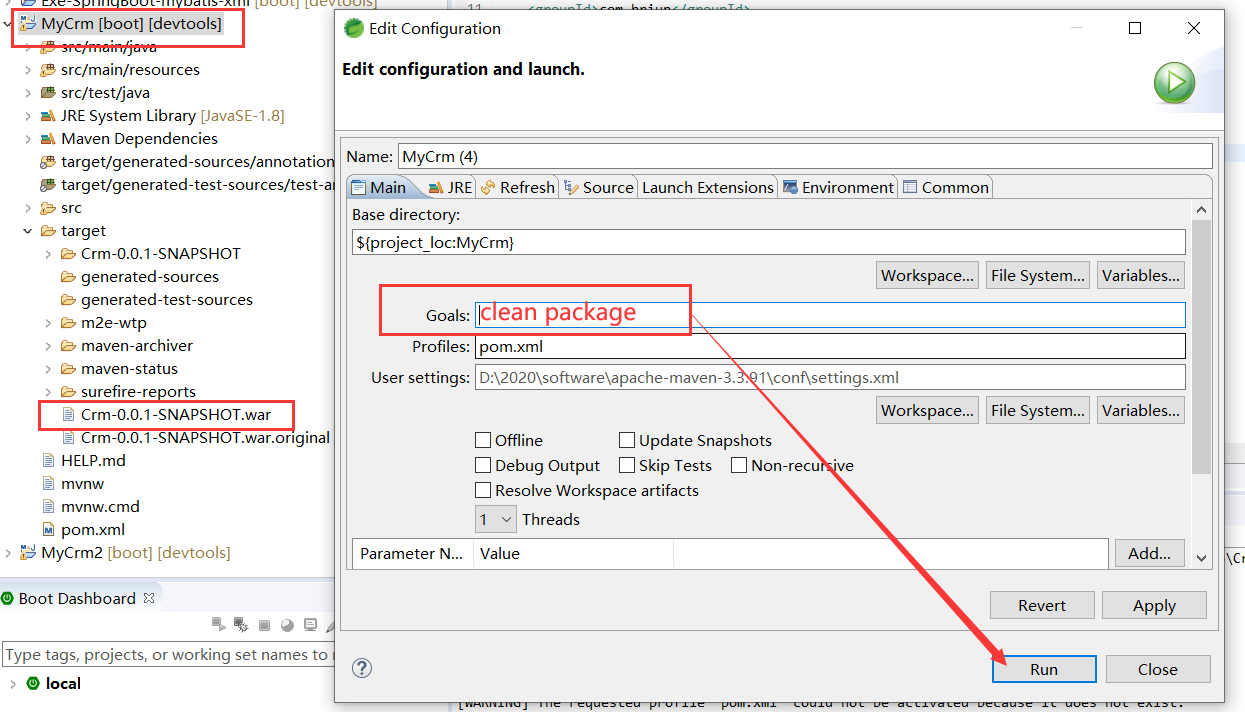The width and height of the screenshot is (1245, 712).
Task: Click the local Spring Boot icon
Action: pyautogui.click(x=33, y=683)
